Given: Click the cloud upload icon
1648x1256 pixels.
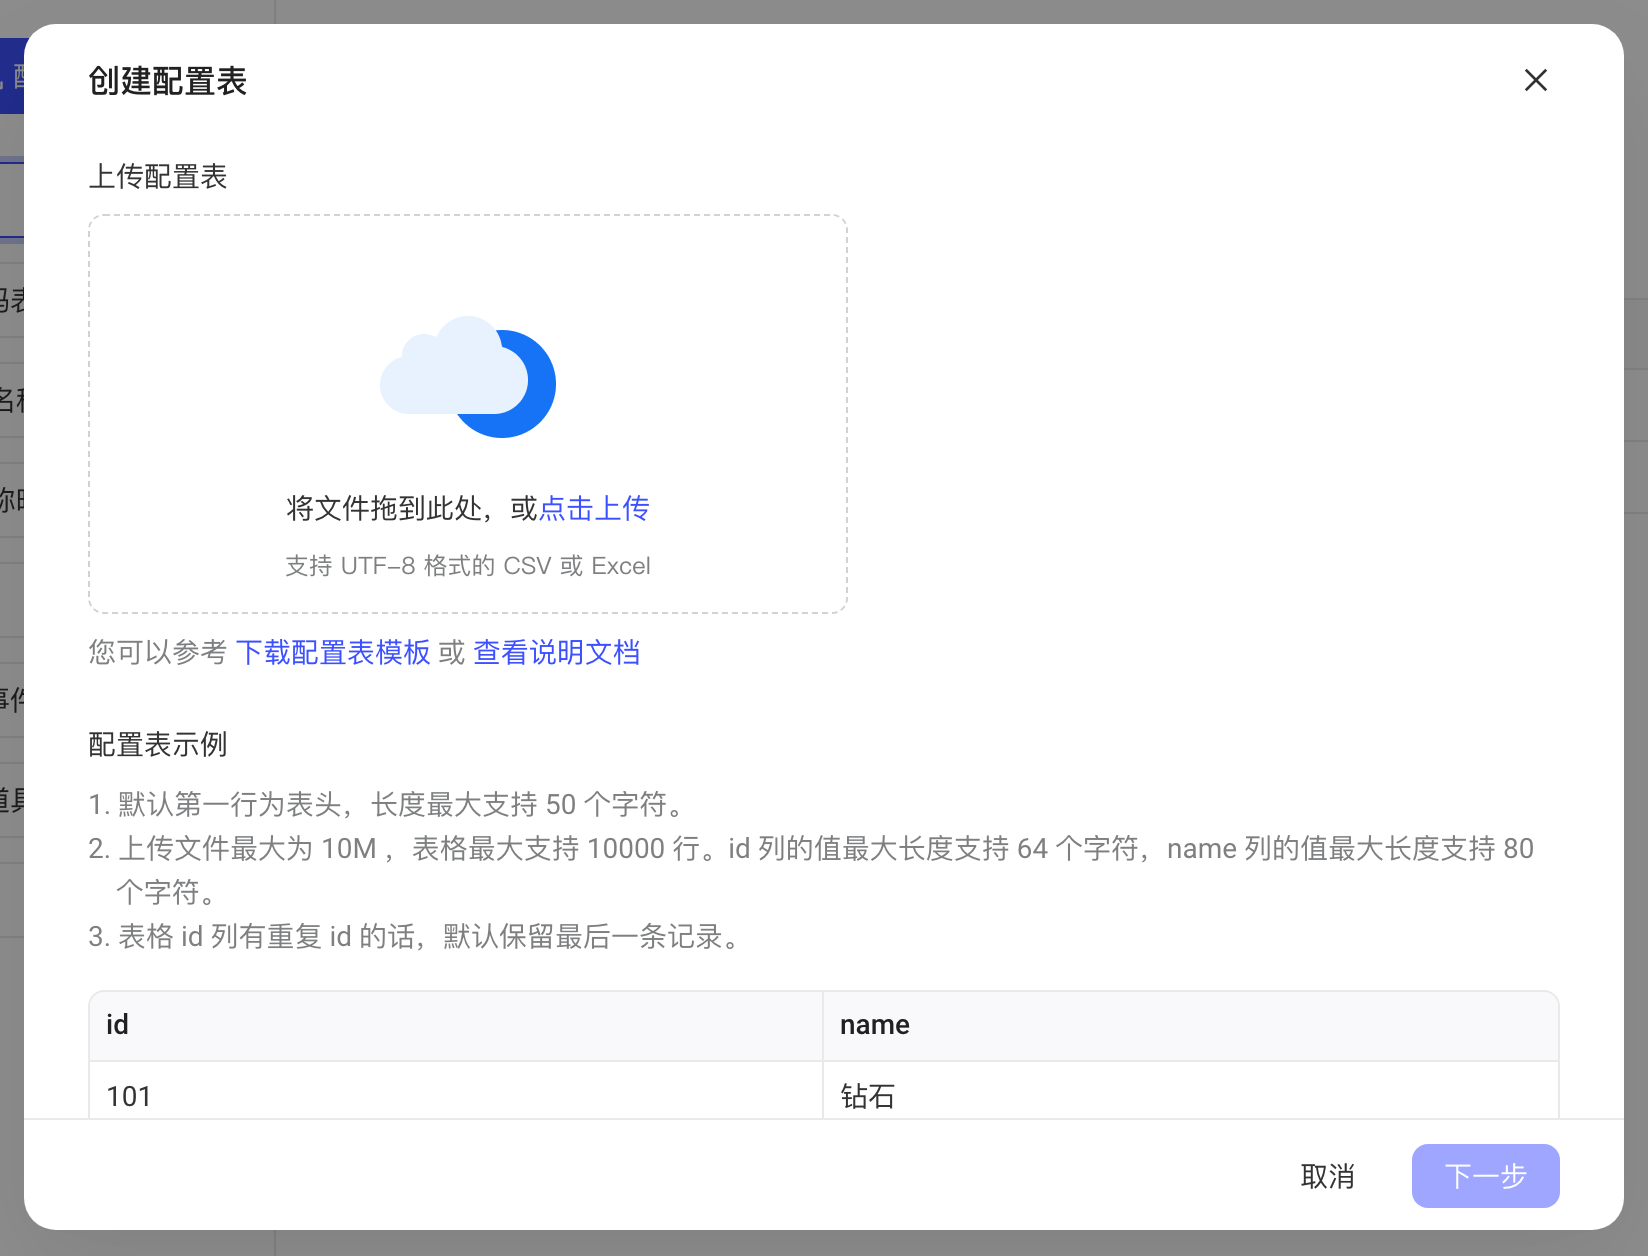Looking at the screenshot, I should [468, 377].
